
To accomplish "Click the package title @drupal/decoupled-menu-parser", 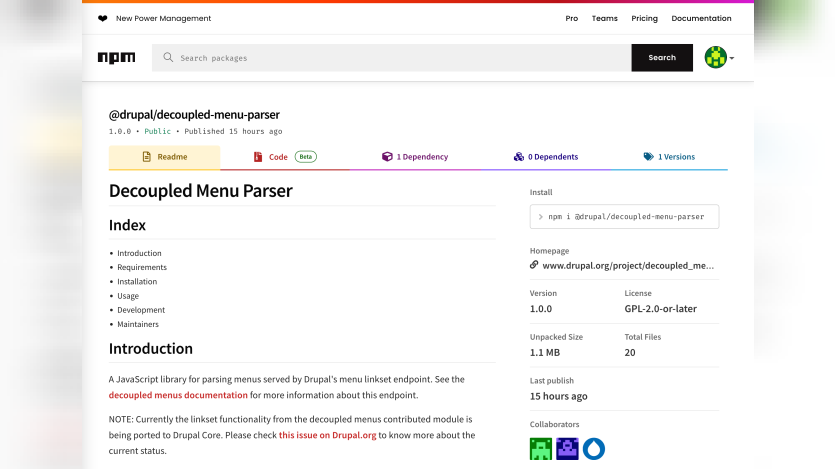I will pyautogui.click(x=194, y=114).
